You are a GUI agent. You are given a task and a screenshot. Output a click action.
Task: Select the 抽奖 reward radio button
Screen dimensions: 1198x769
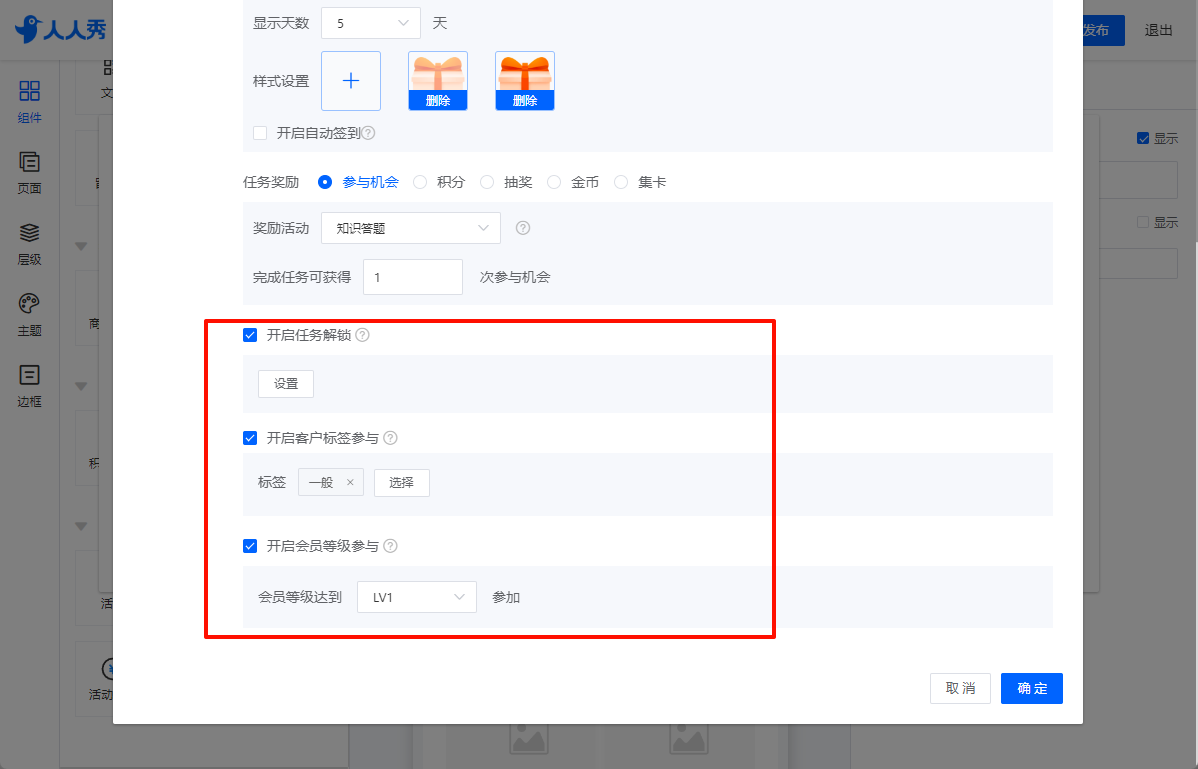point(487,182)
